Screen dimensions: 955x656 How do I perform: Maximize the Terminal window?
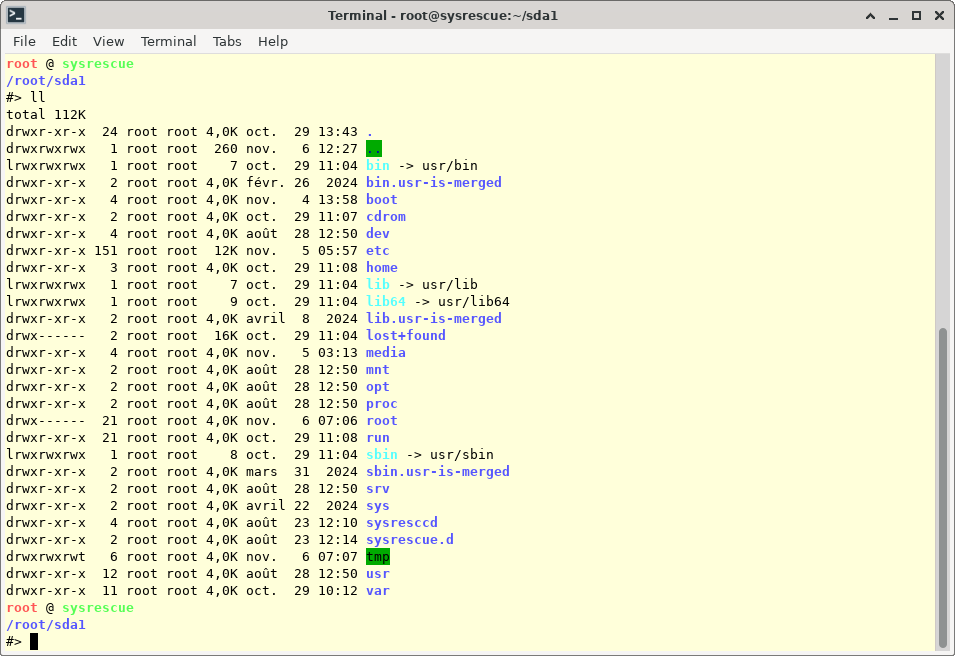(x=916, y=15)
